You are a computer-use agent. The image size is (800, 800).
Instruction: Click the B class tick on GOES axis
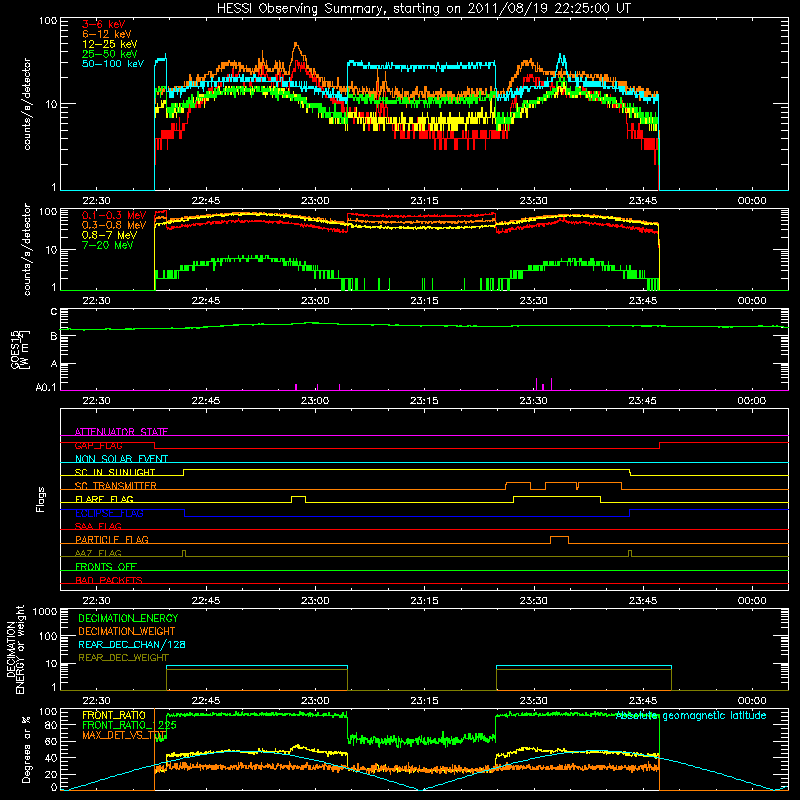pyautogui.click(x=54, y=336)
